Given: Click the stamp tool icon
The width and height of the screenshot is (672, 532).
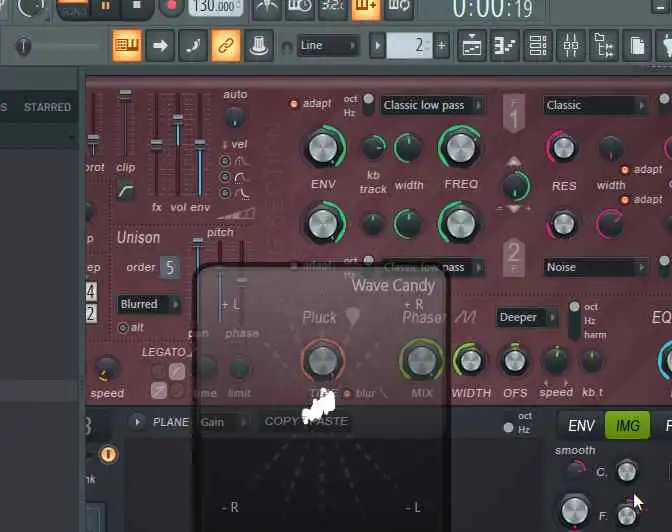Looking at the screenshot, I should point(259,45).
